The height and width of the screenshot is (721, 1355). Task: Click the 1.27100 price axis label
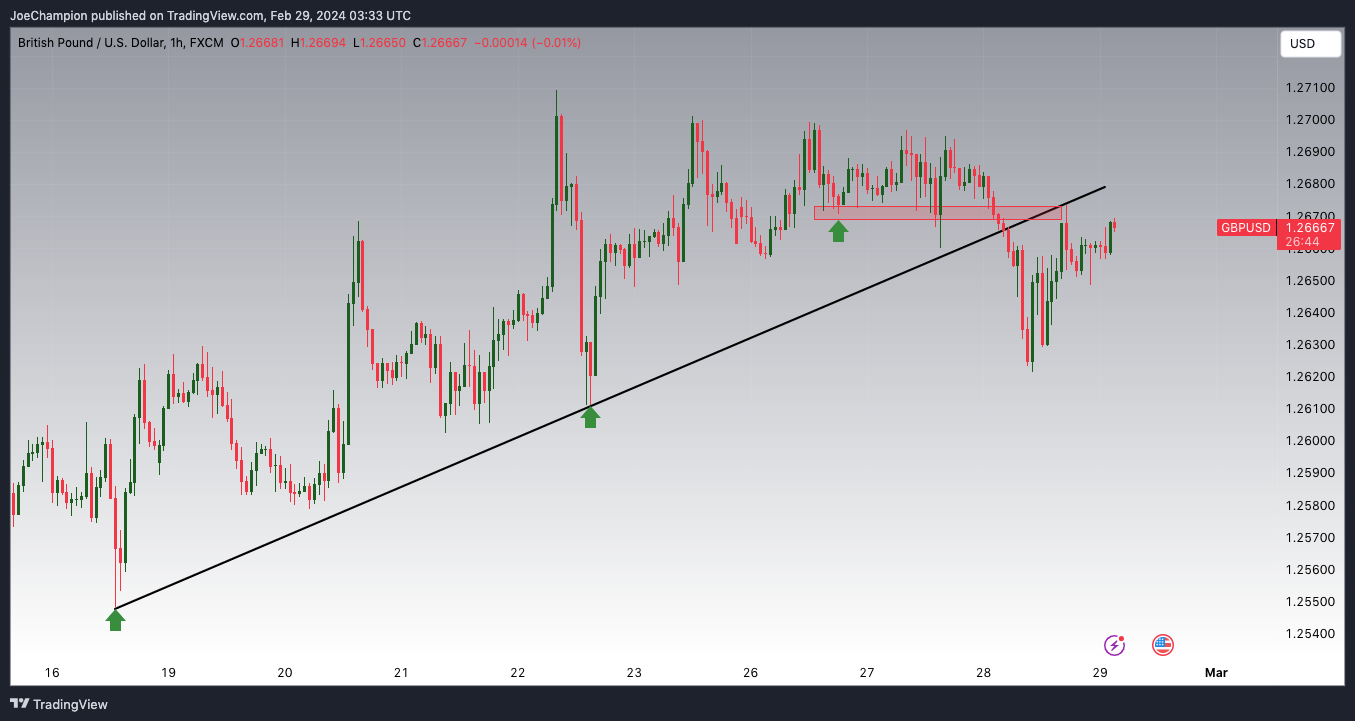(x=1309, y=88)
